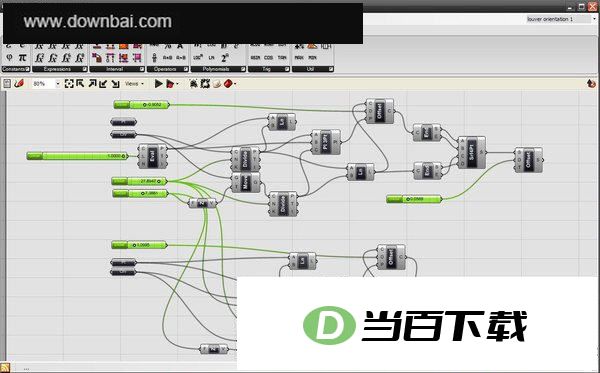
Task: Click the 27.8947 number slider
Action: tap(139, 181)
